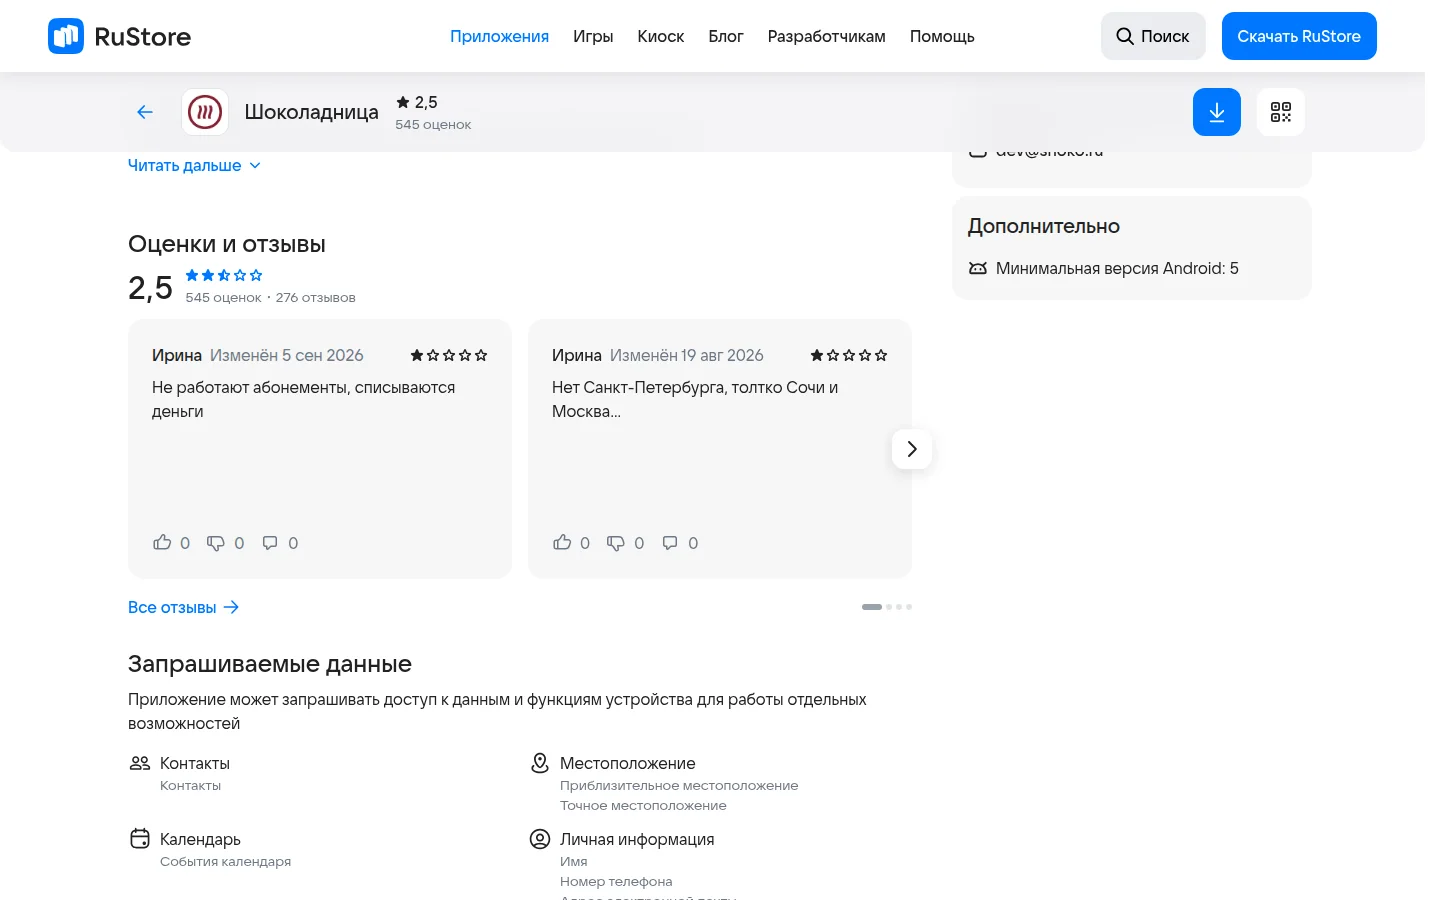
Task: Like Ирина's review about абонементы
Action: pyautogui.click(x=162, y=542)
